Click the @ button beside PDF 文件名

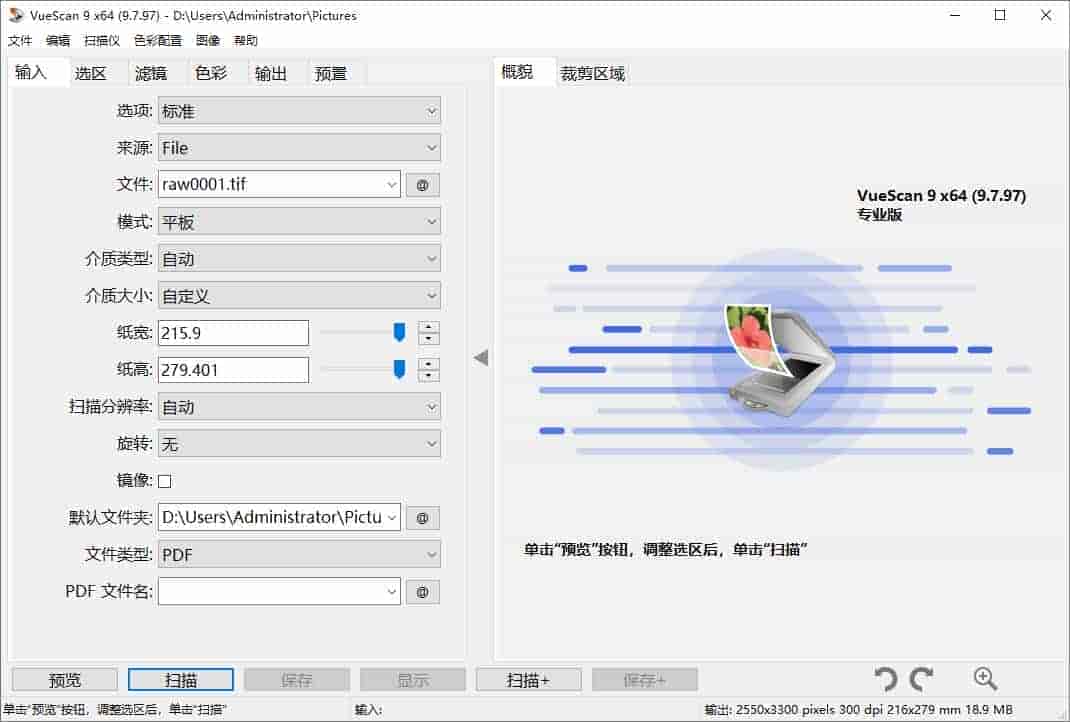(x=422, y=592)
